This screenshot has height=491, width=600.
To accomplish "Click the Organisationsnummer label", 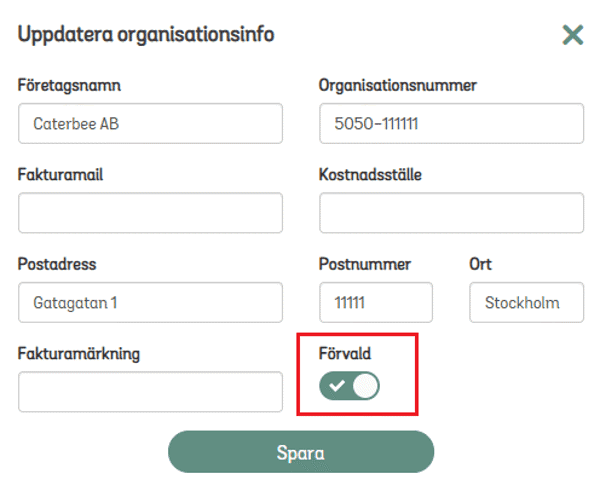I will [397, 85].
